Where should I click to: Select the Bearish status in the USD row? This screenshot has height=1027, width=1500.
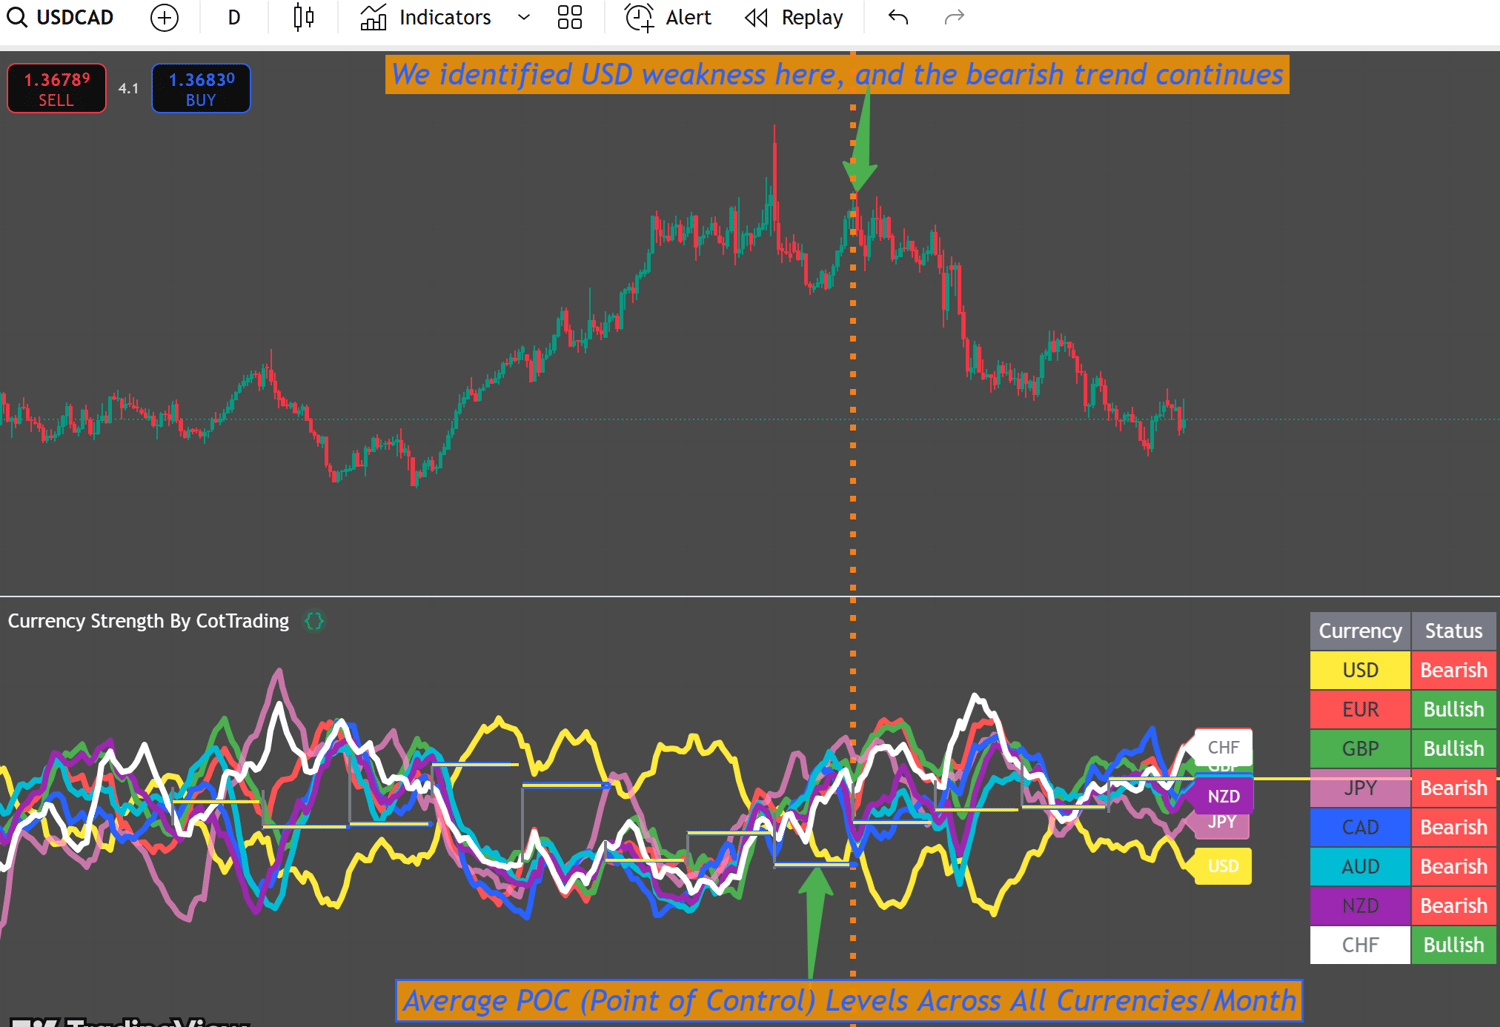1453,670
